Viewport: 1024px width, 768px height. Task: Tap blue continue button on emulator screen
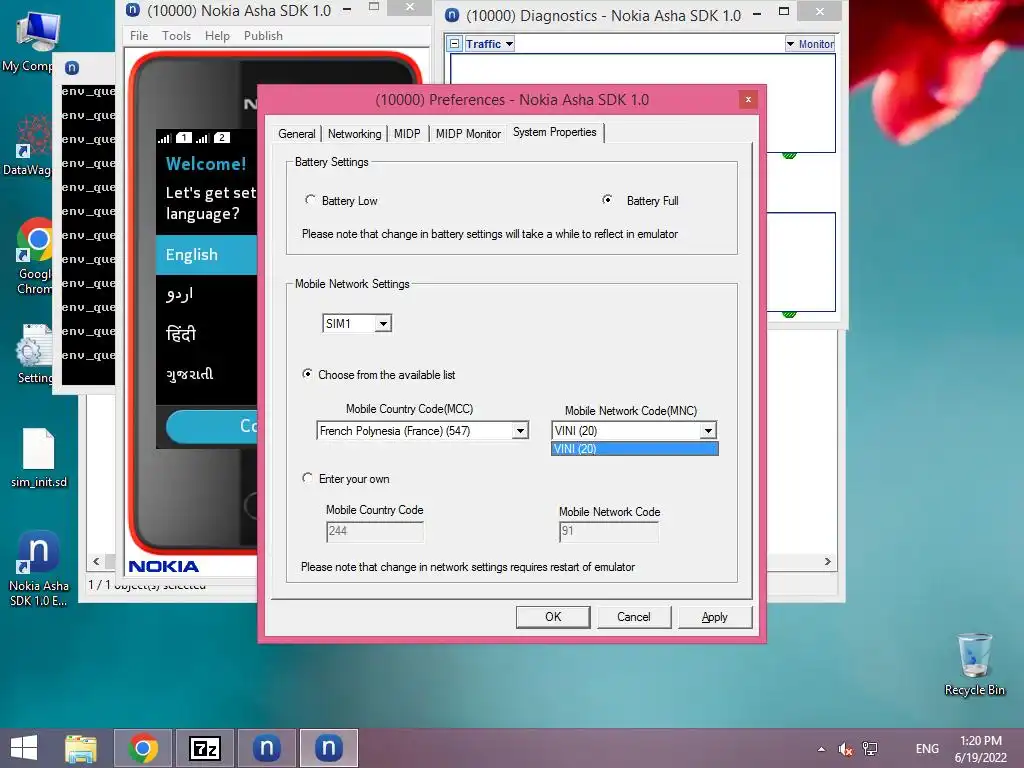pos(212,426)
